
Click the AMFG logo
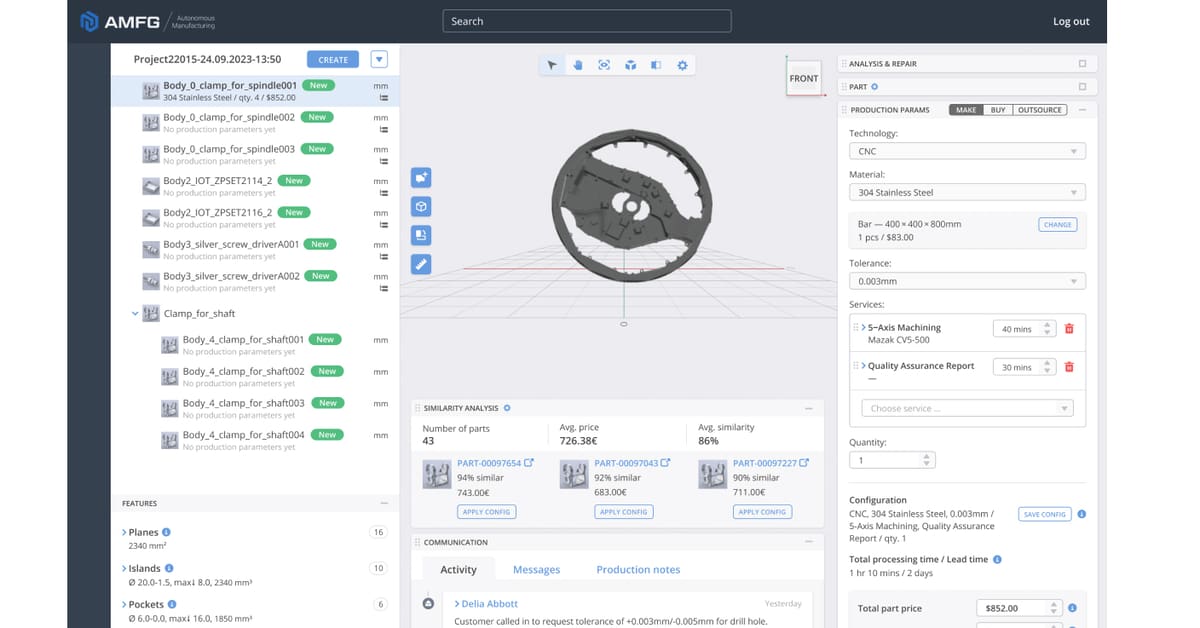click(148, 21)
